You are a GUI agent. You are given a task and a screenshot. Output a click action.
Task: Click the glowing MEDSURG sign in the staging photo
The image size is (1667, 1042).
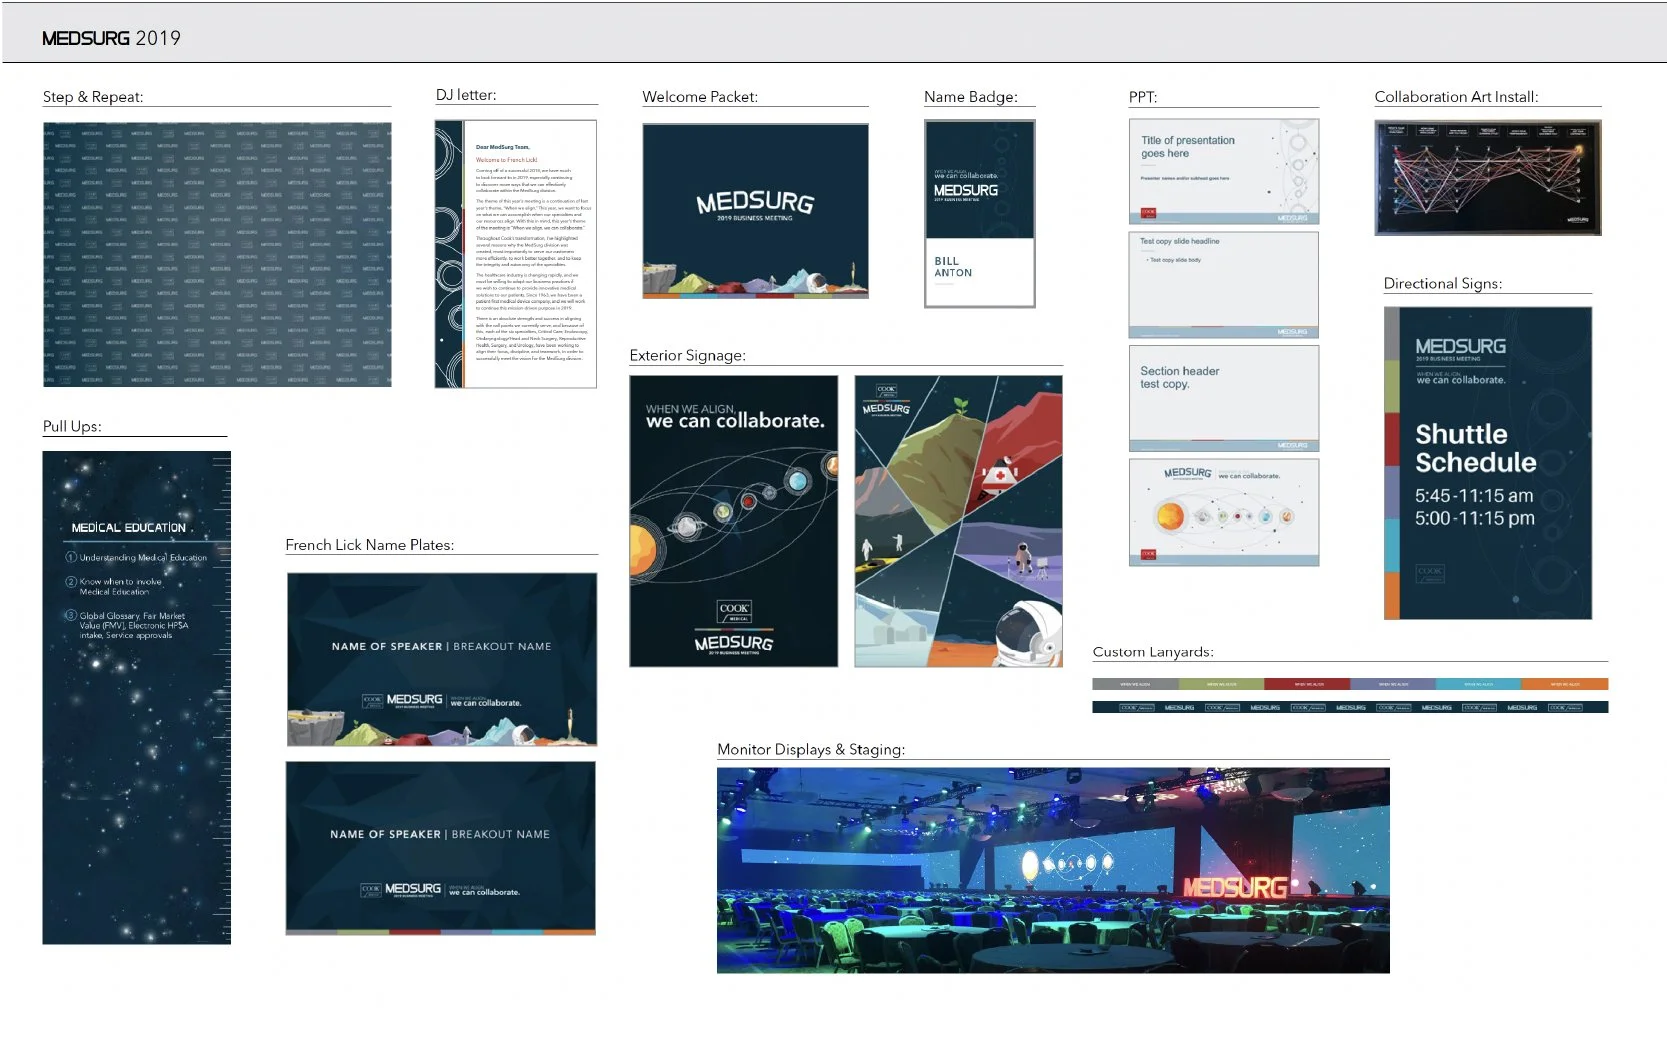coord(1235,887)
